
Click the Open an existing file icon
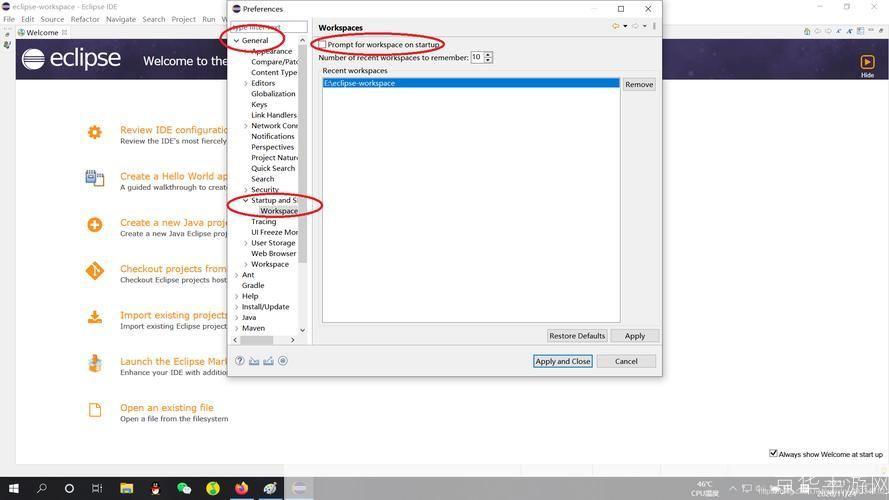(x=95, y=409)
